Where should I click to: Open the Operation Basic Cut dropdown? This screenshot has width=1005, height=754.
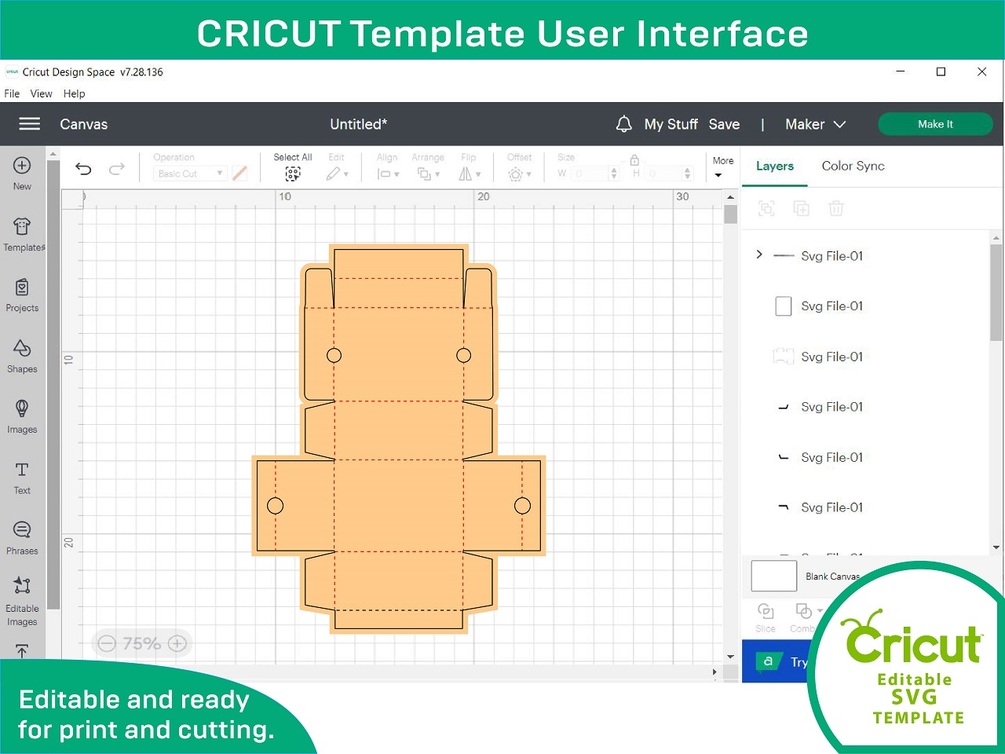click(190, 173)
